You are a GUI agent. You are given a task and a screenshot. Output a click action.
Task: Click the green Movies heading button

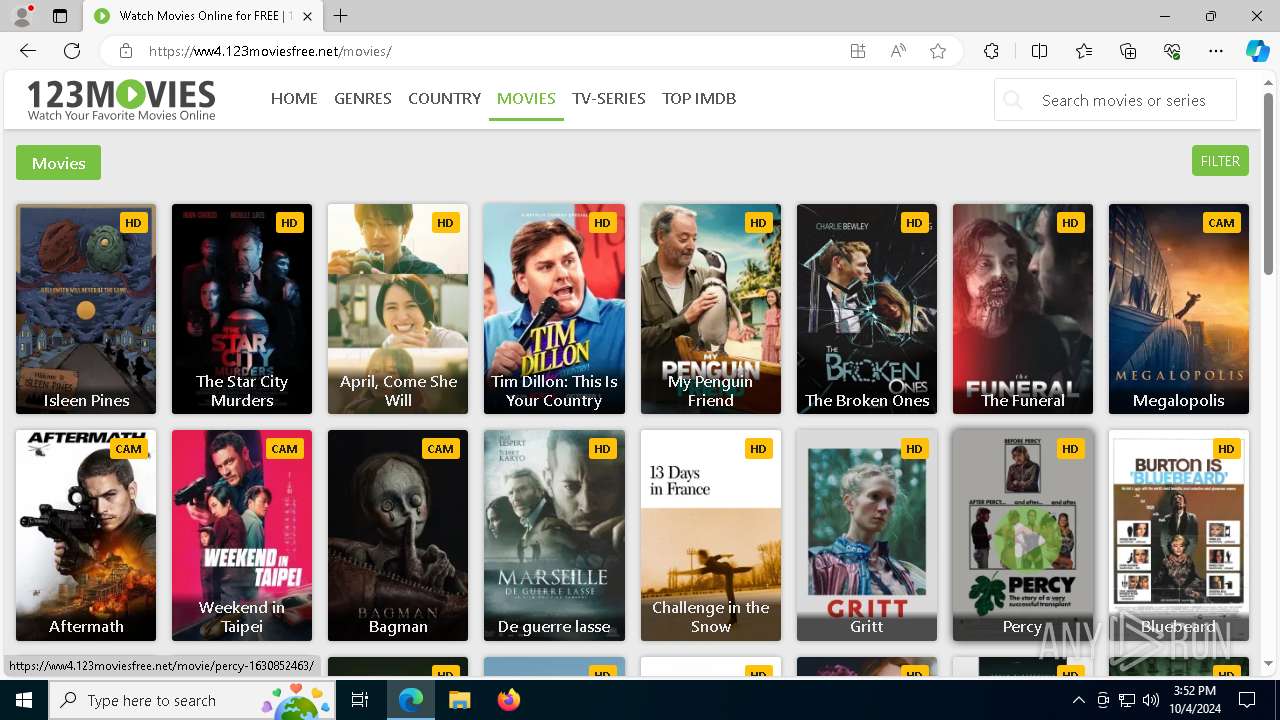pyautogui.click(x=58, y=163)
